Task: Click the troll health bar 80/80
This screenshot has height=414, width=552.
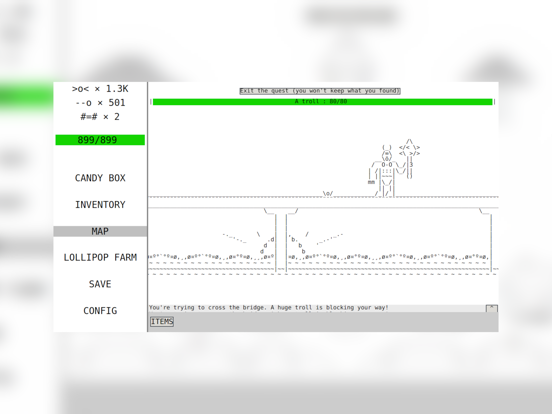Action: pyautogui.click(x=322, y=102)
